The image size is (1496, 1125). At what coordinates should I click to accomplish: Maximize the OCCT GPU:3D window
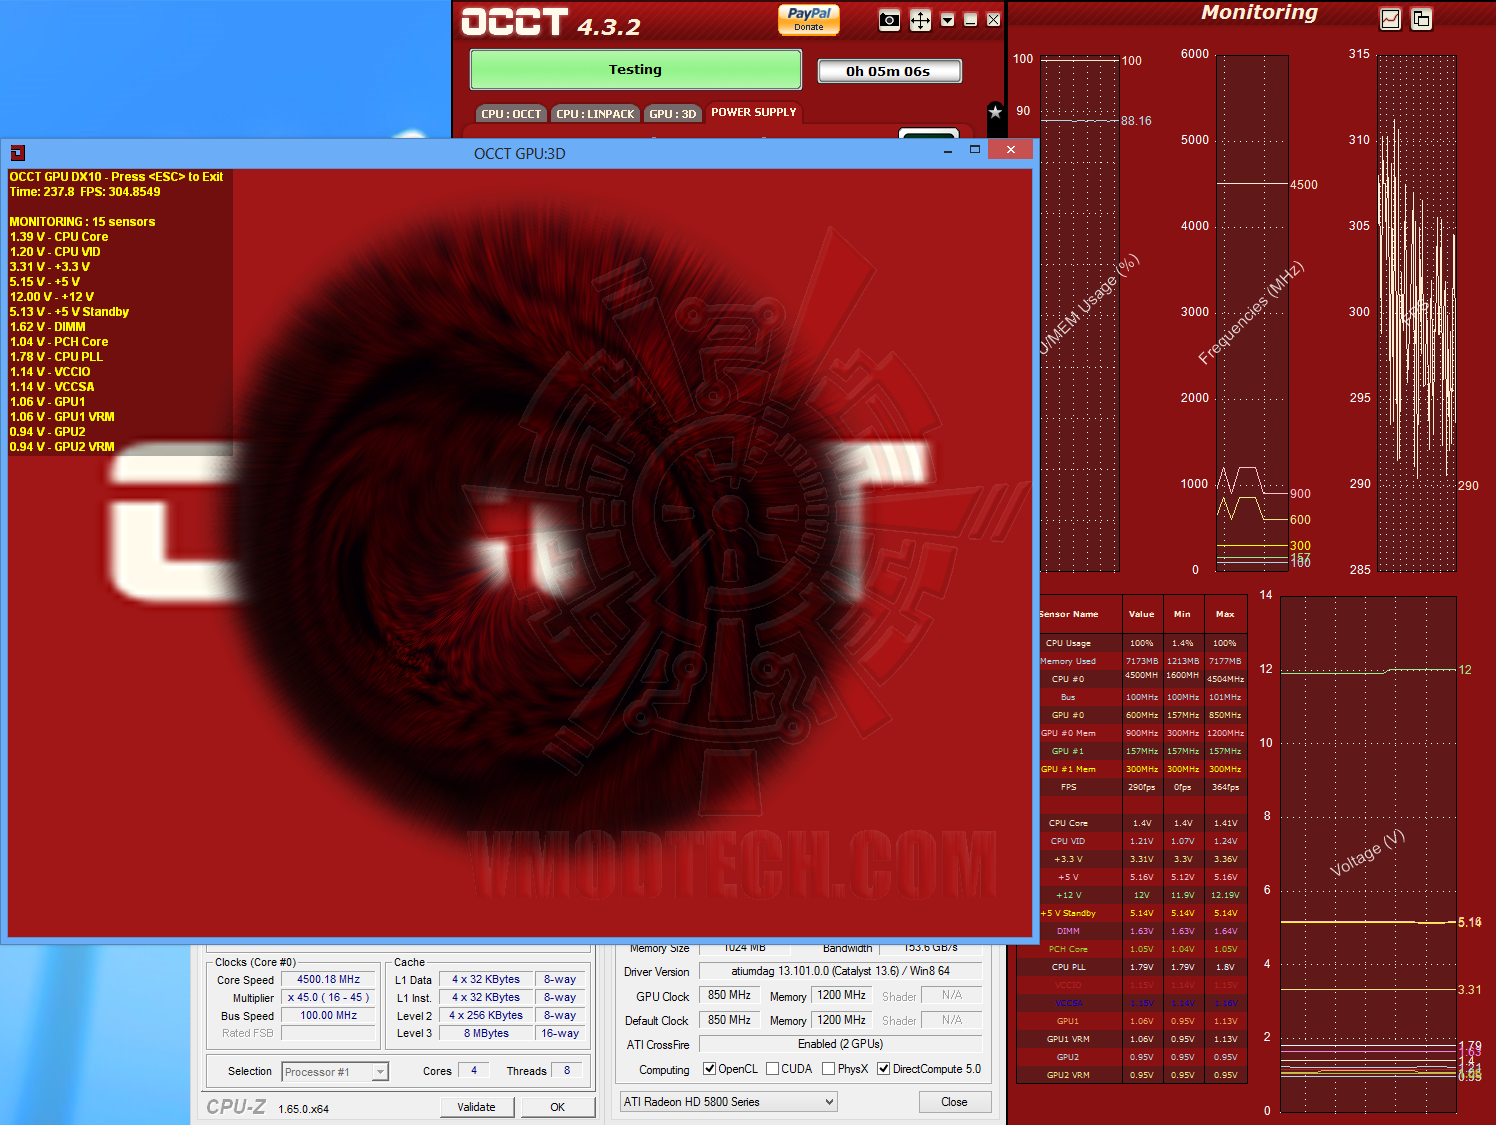(x=975, y=150)
